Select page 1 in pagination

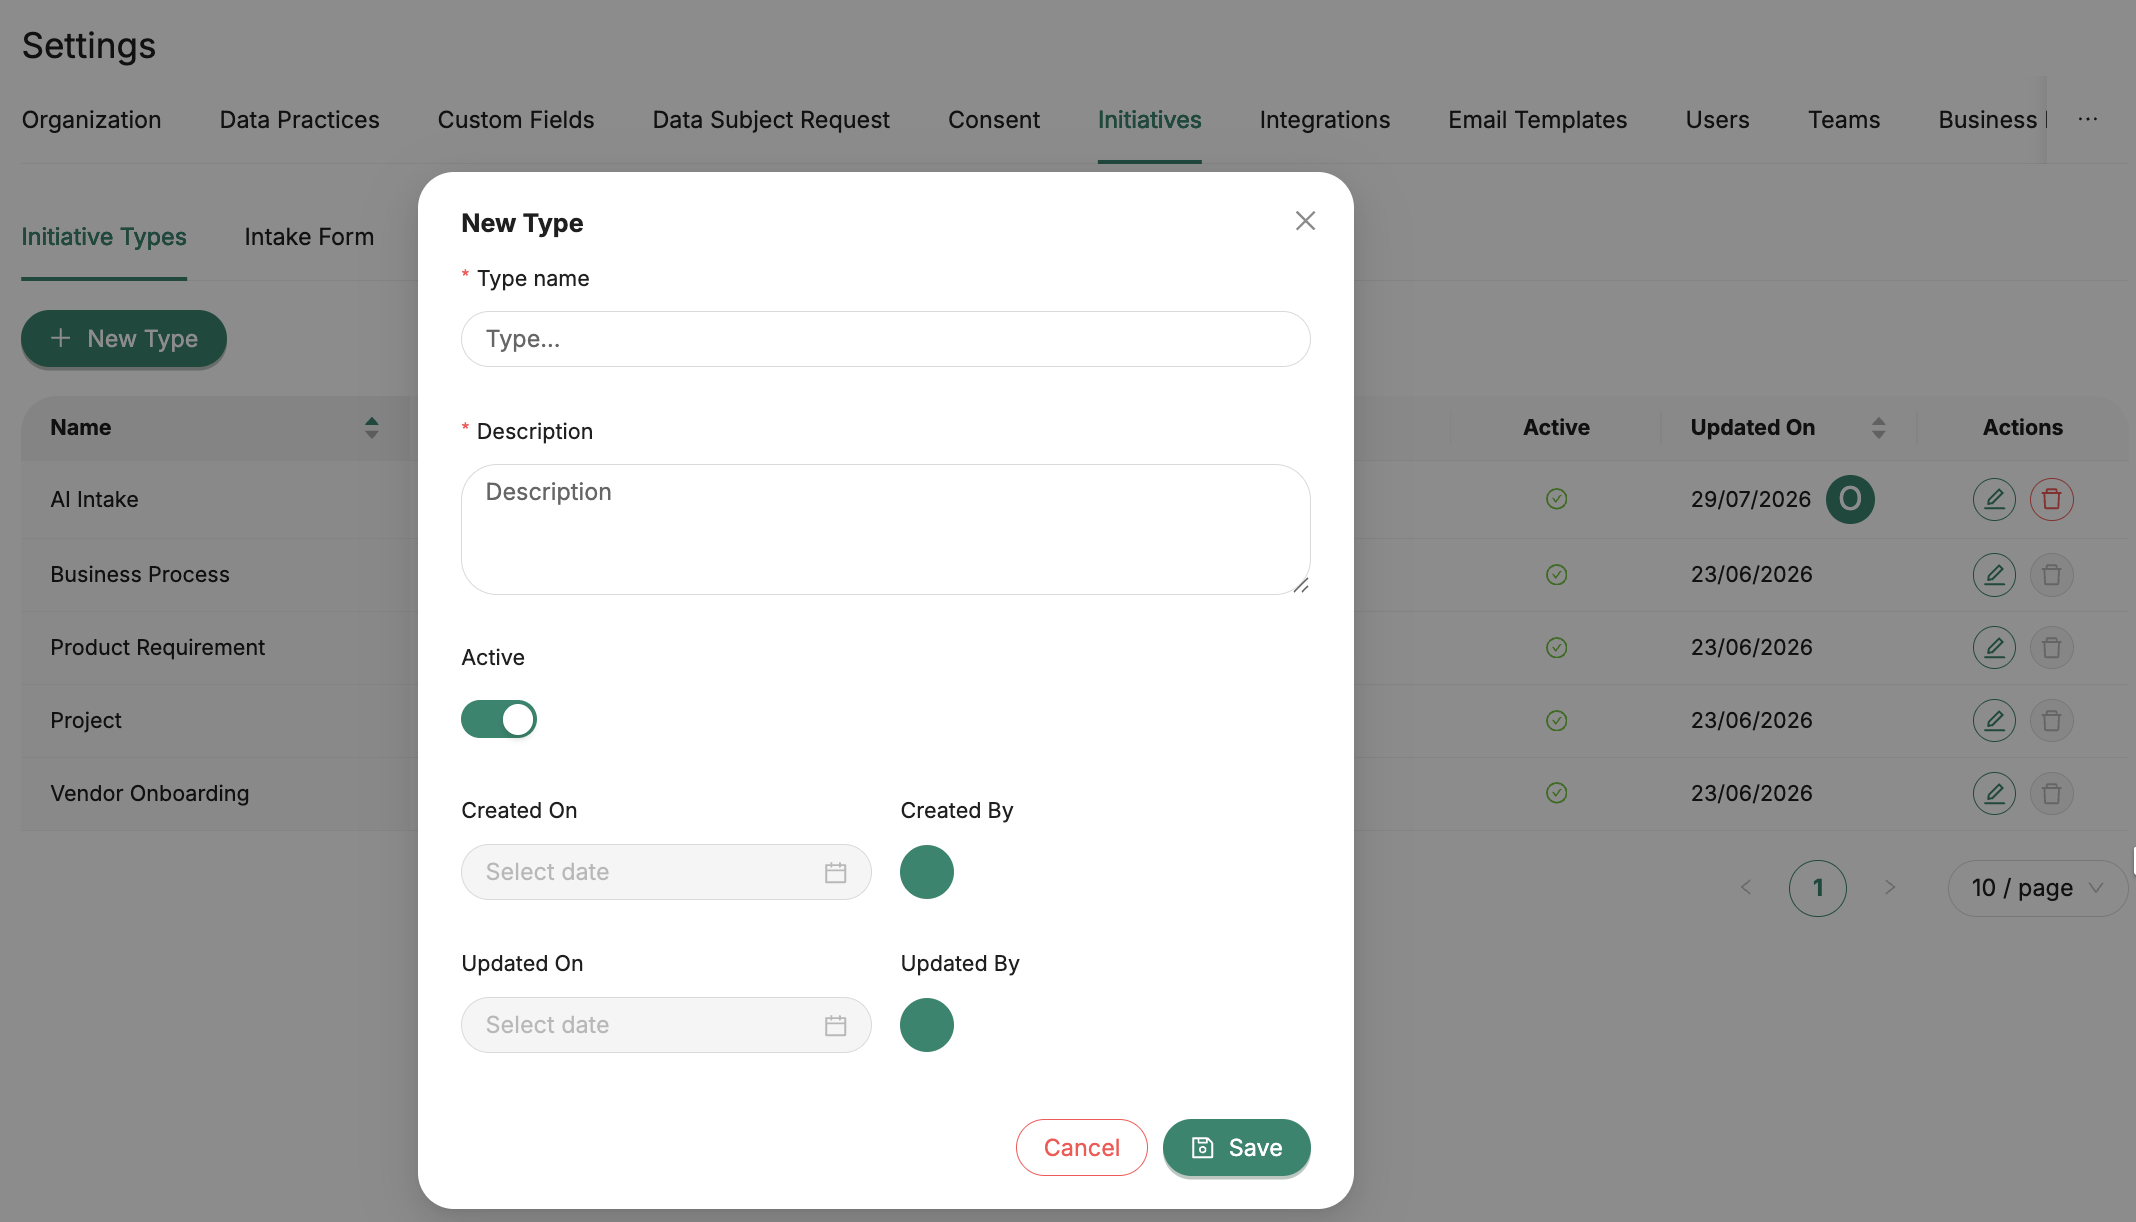tap(1818, 888)
